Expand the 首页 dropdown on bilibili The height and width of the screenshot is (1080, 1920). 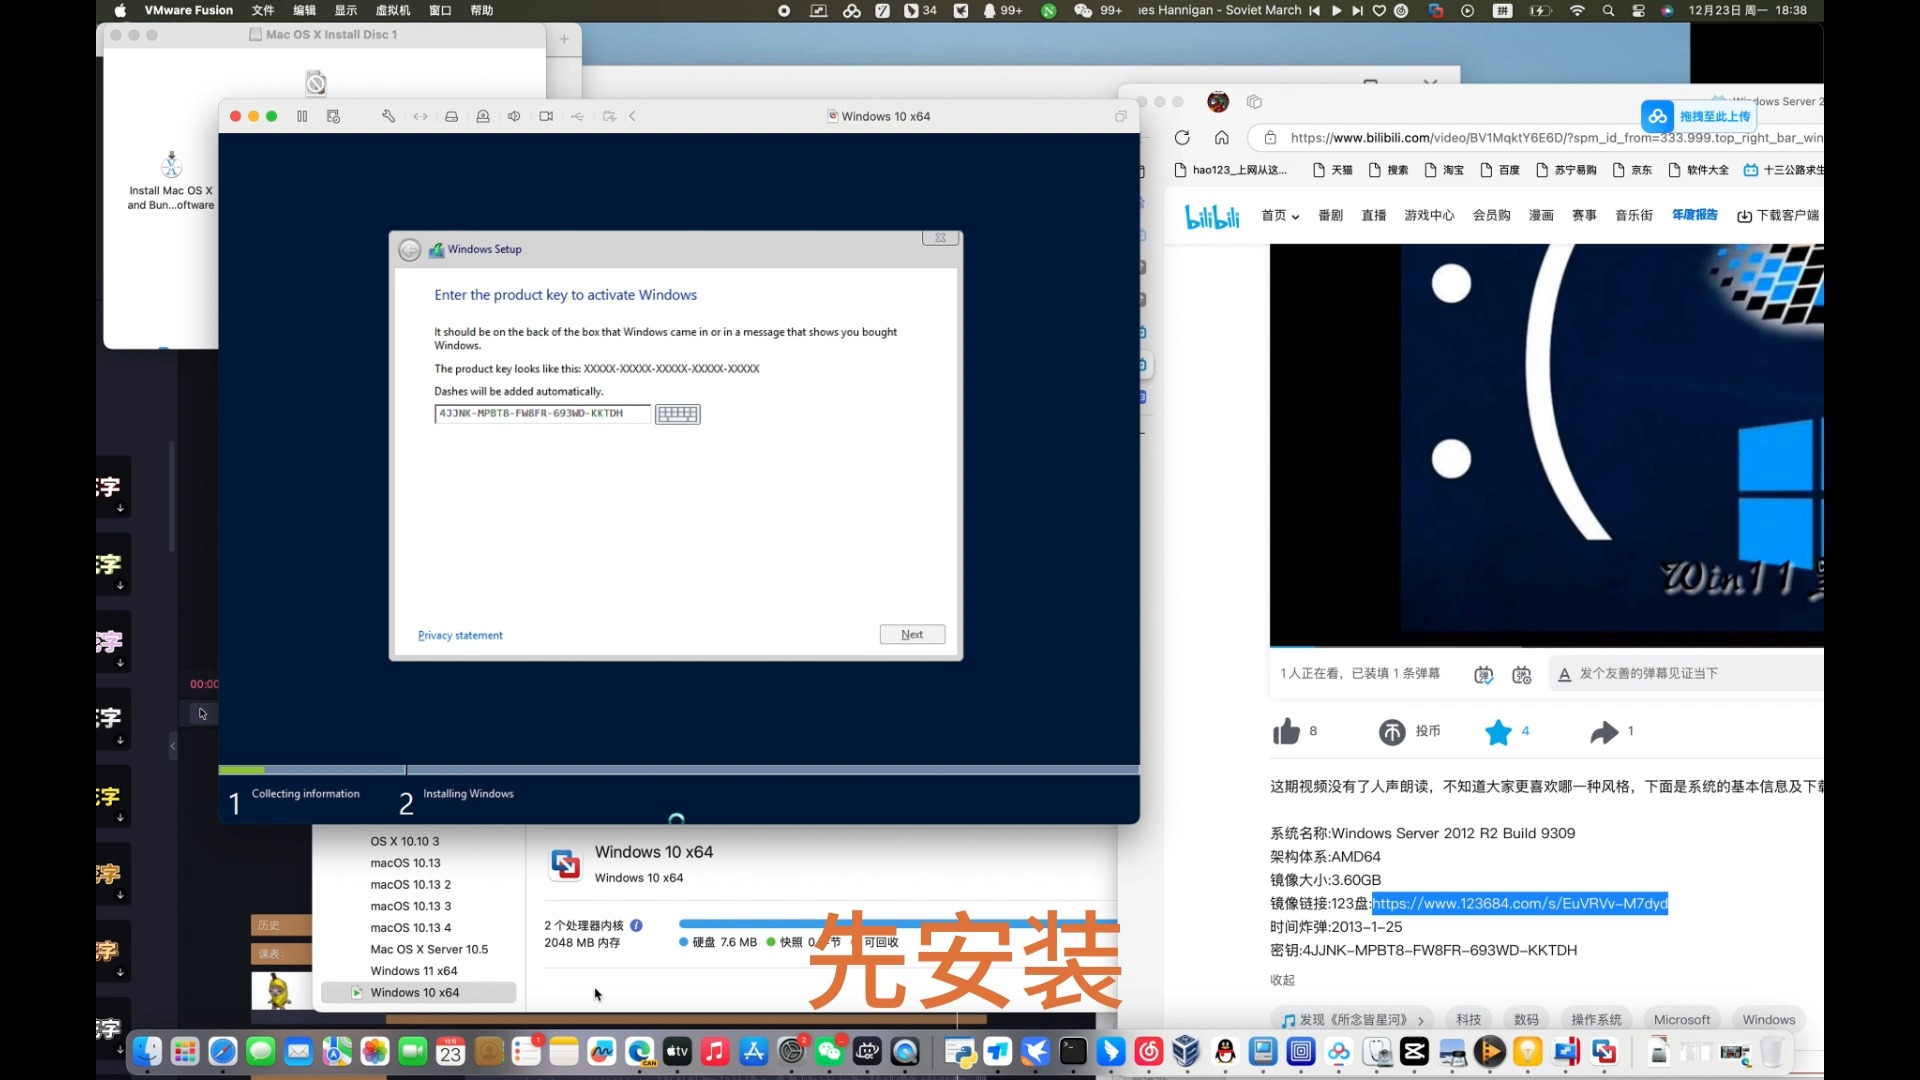1280,215
